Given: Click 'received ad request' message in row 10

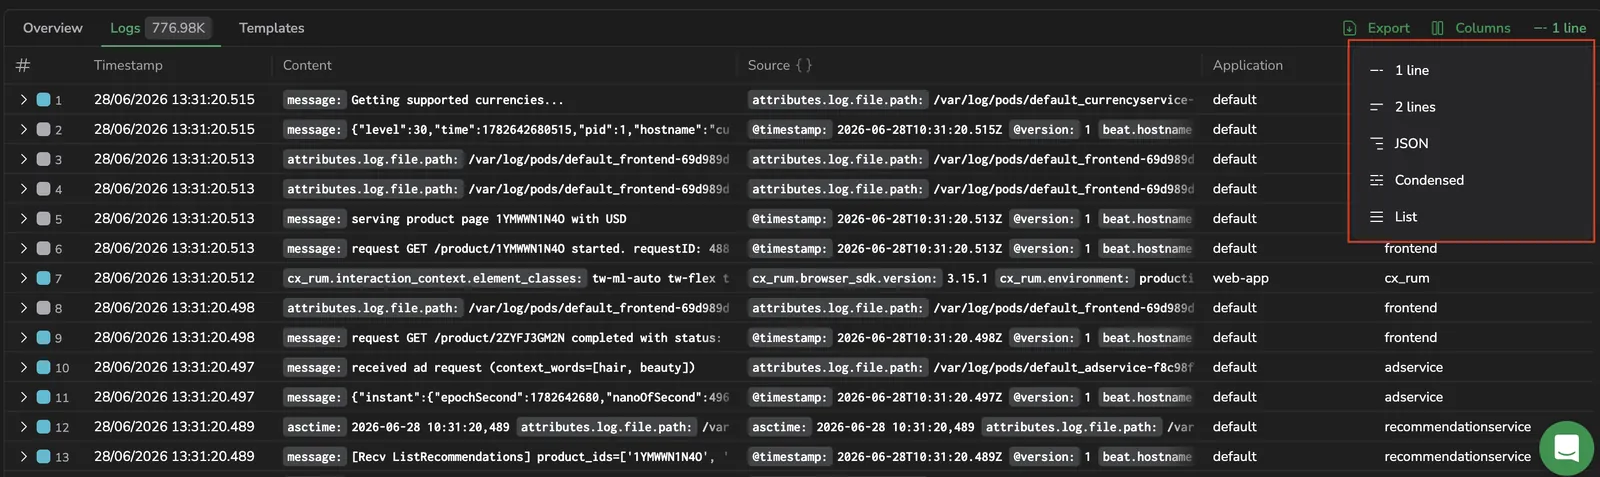Looking at the screenshot, I should 523,368.
